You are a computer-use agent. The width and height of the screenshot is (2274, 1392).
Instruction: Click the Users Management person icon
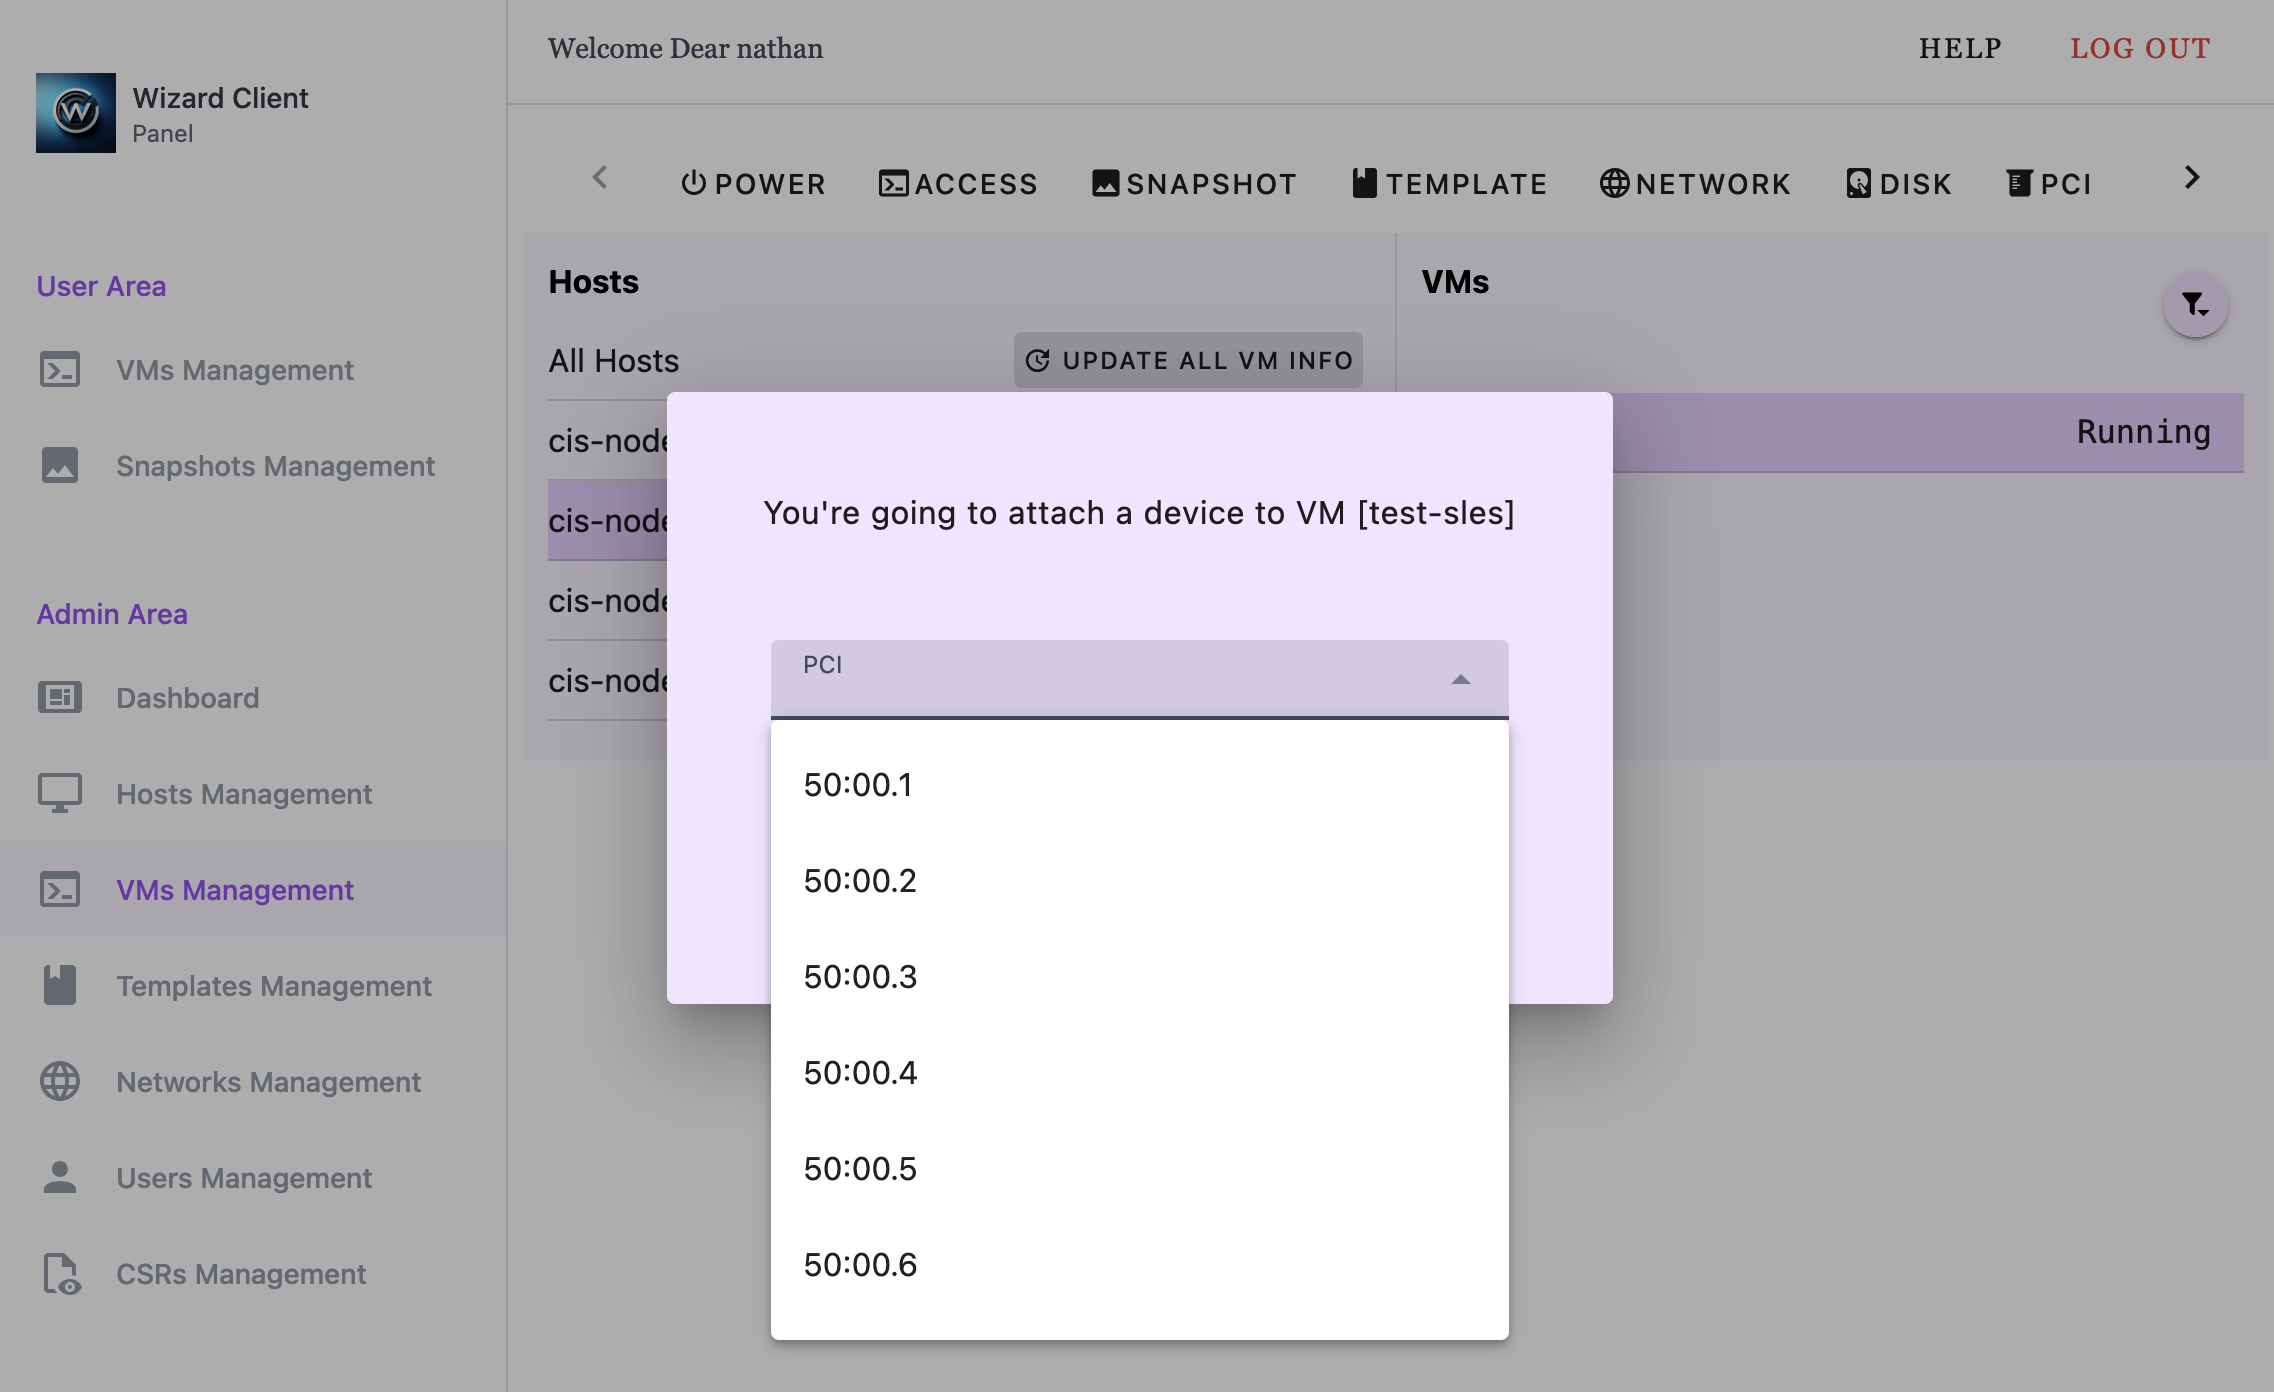click(59, 1177)
